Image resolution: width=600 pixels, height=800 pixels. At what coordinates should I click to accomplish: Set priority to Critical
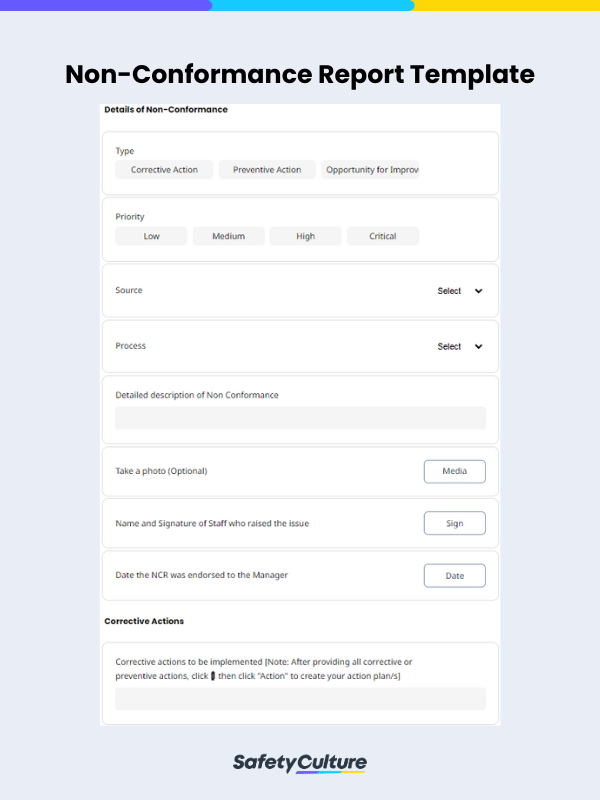382,237
